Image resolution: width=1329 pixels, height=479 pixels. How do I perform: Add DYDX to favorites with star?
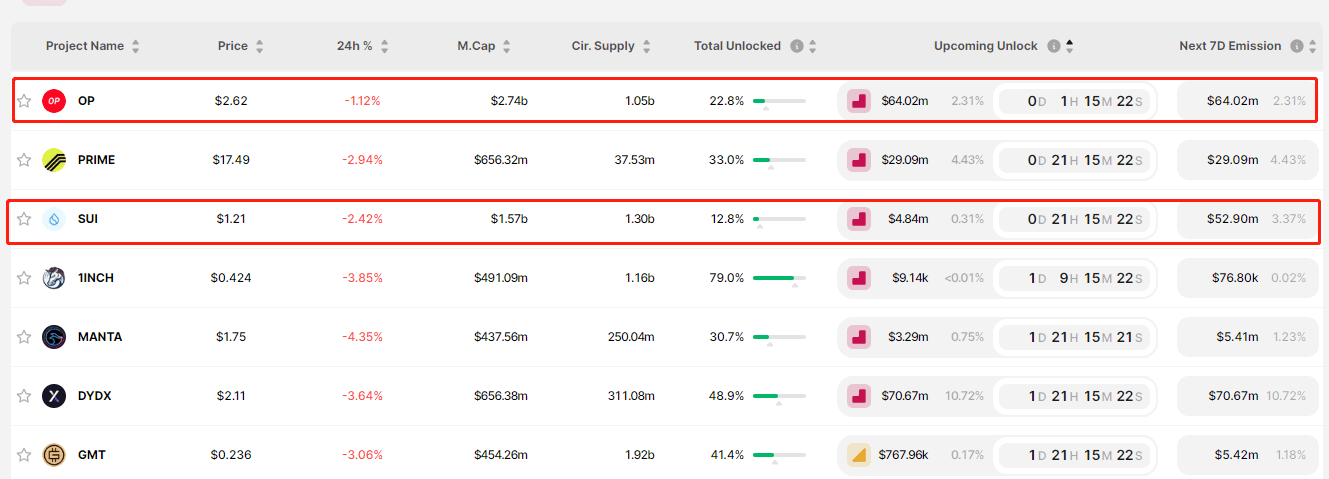(x=24, y=396)
